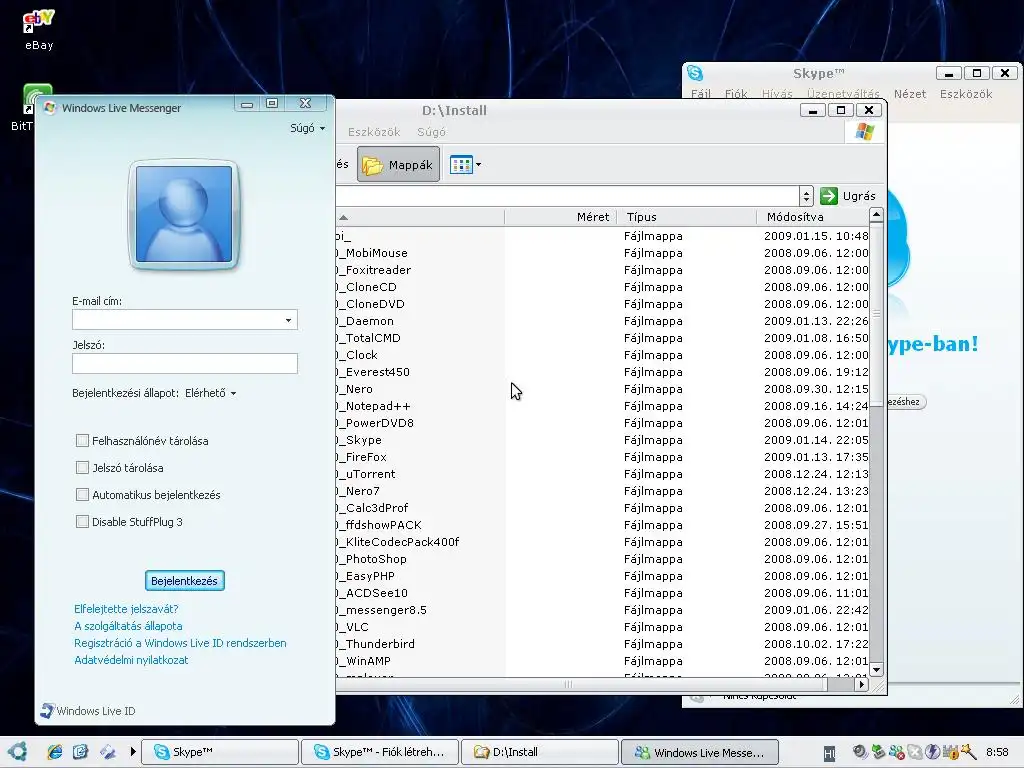
Task: Open Elfelejtette jelszavát? link
Action: (126, 609)
